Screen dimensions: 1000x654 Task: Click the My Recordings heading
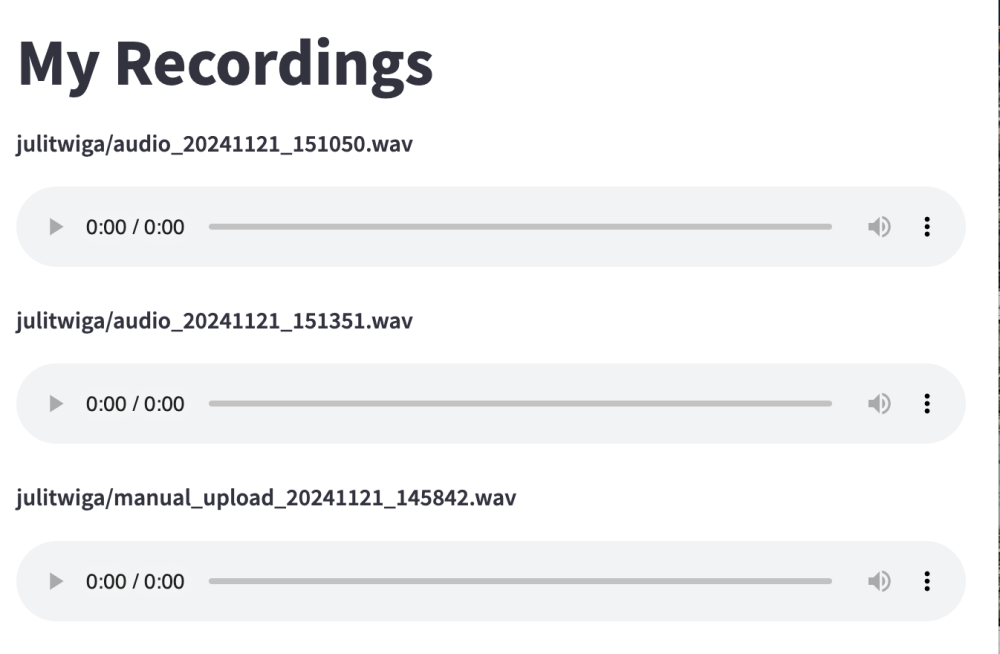tap(226, 62)
